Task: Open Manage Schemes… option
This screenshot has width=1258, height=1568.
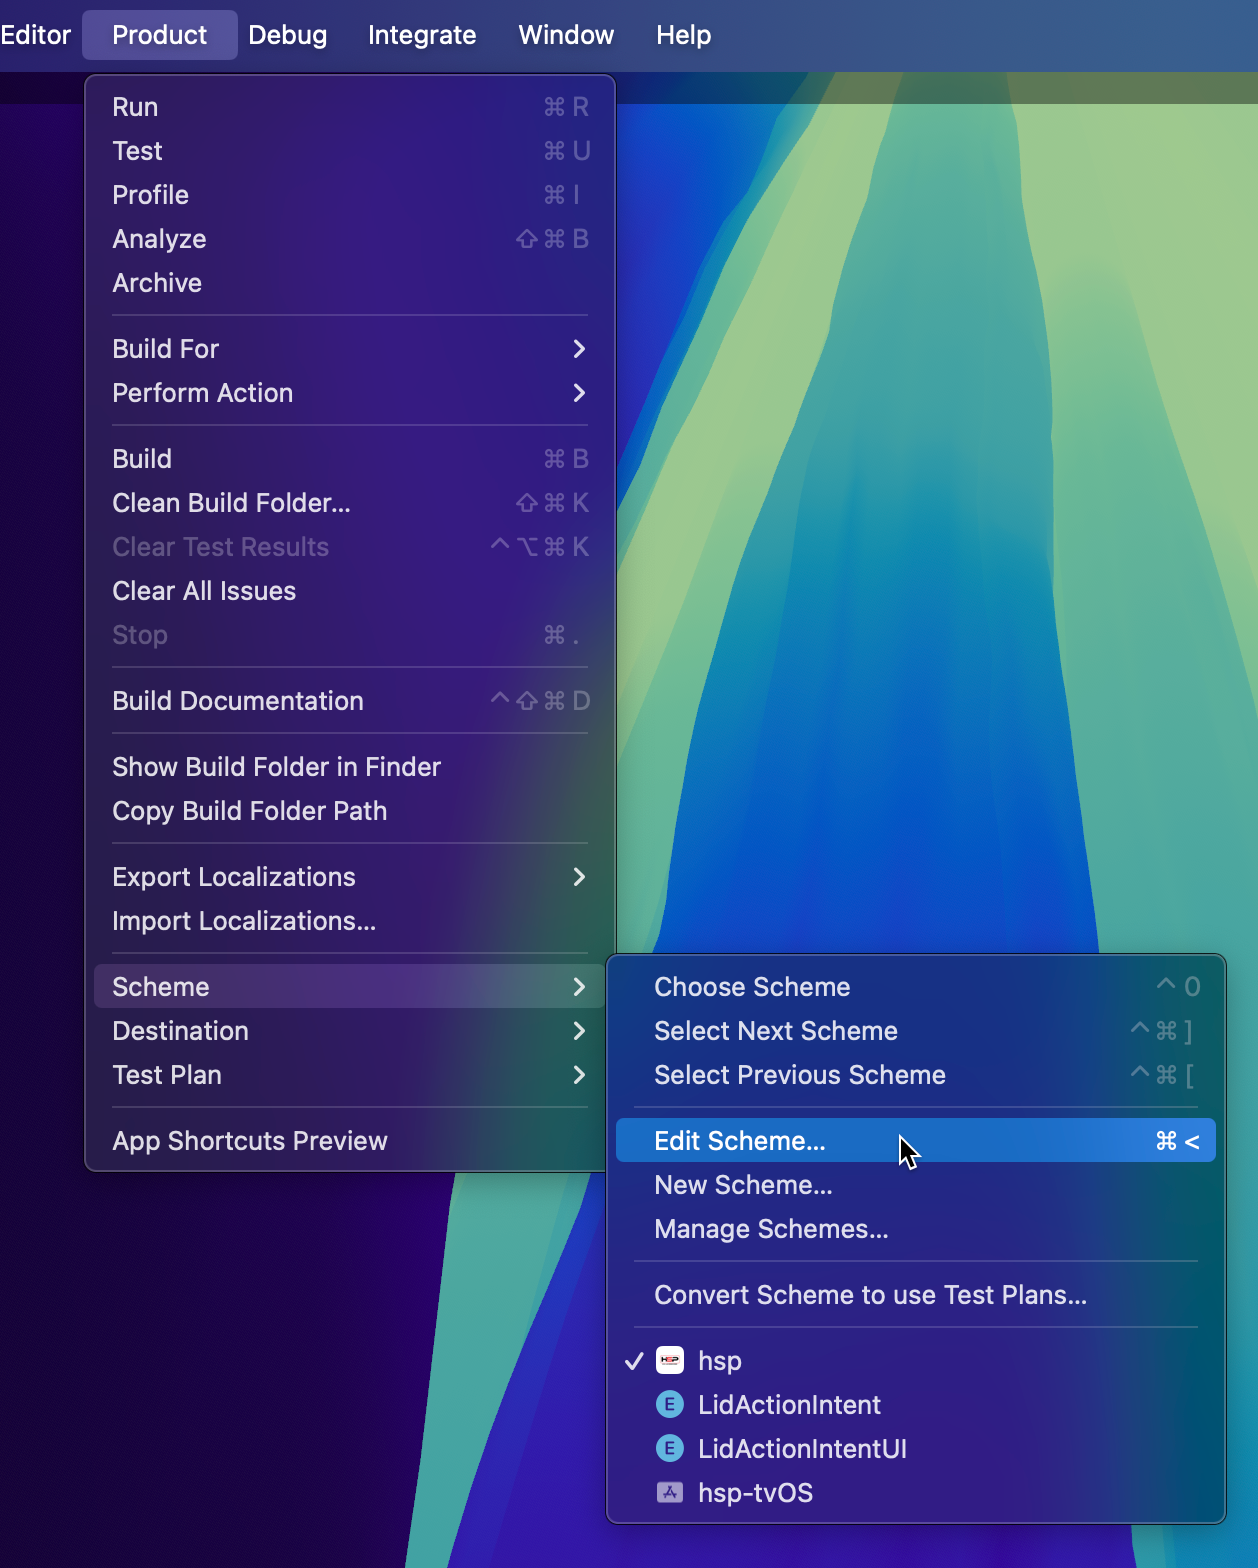Action: point(916,1229)
